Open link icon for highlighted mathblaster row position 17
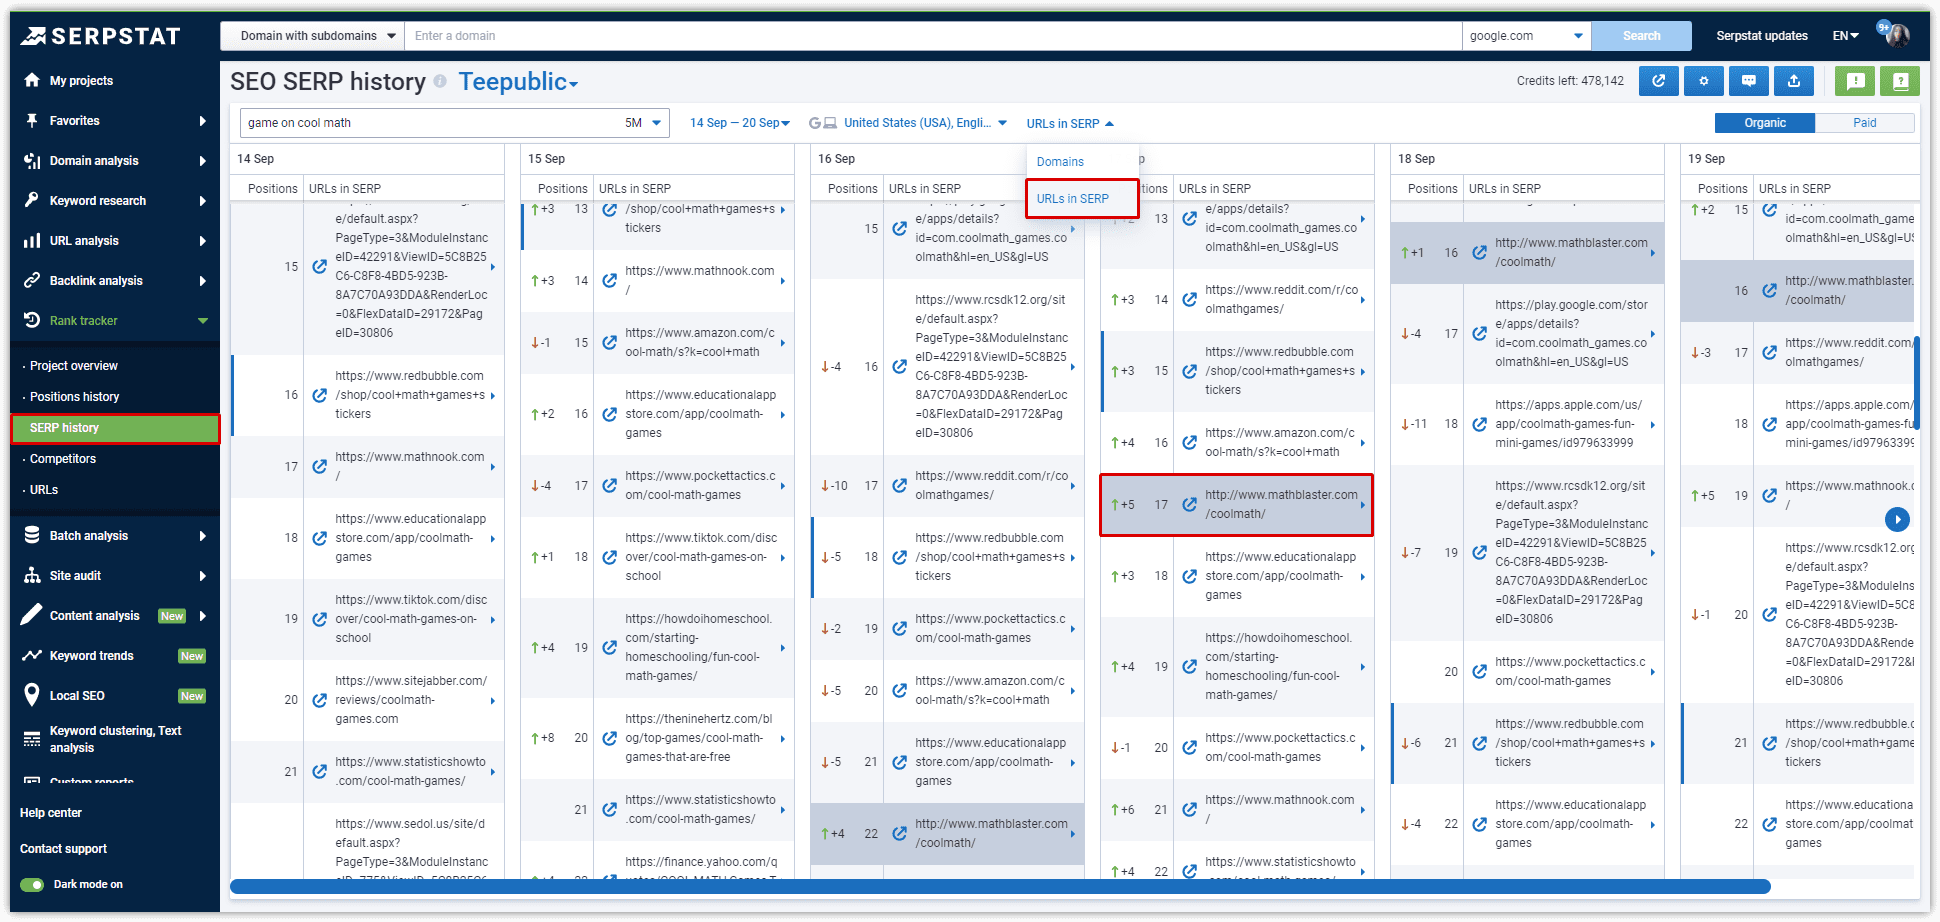 (x=1189, y=504)
